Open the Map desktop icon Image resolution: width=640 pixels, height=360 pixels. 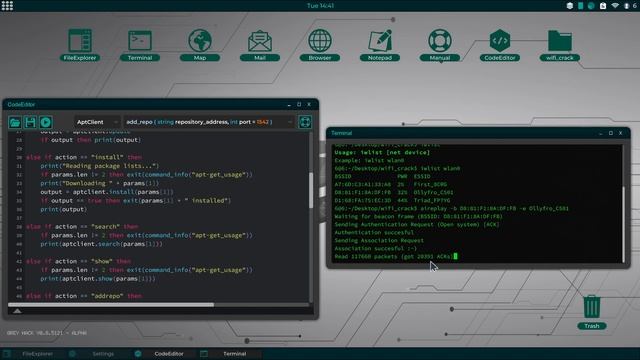[x=200, y=45]
